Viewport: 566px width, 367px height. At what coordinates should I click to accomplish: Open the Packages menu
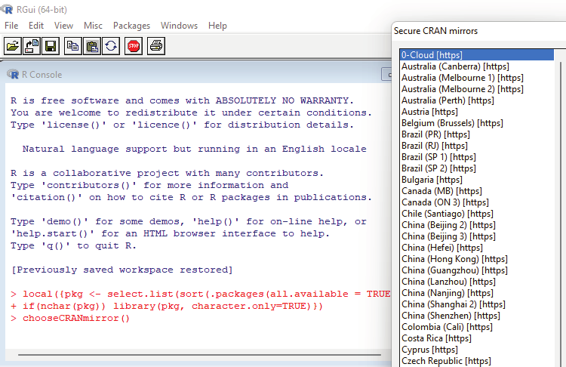[x=131, y=26]
